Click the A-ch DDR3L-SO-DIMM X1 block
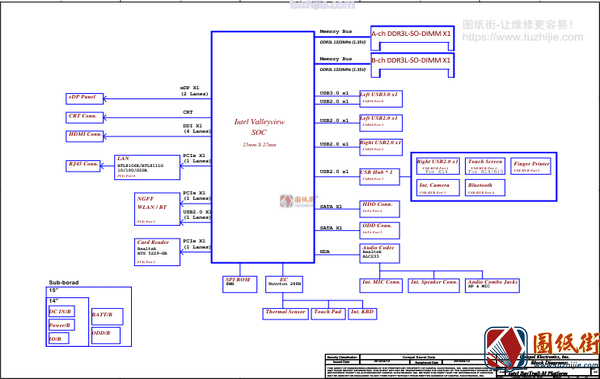This screenshot has width=600, height=379. 412,38
